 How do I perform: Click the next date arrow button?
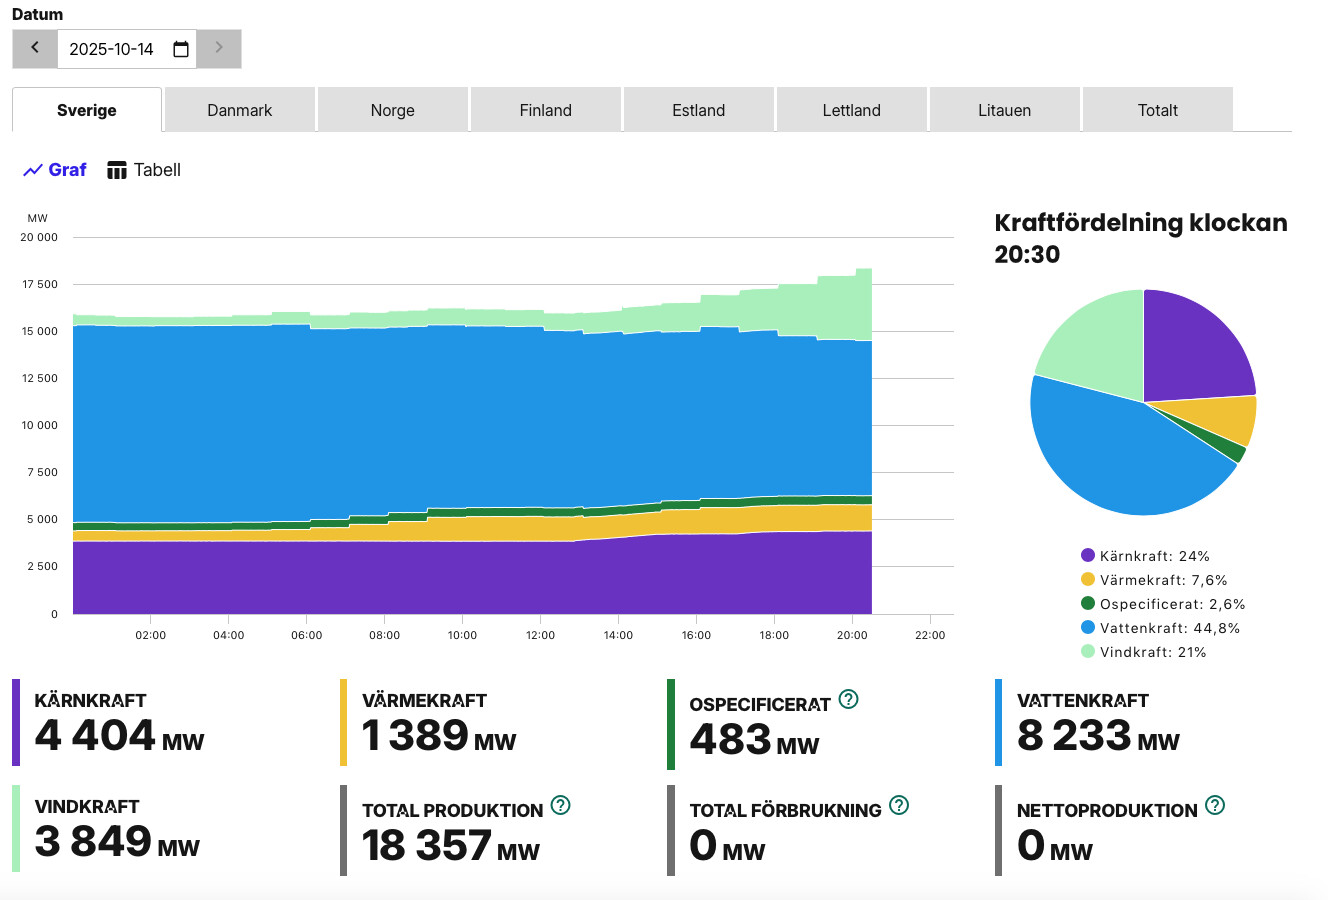219,48
